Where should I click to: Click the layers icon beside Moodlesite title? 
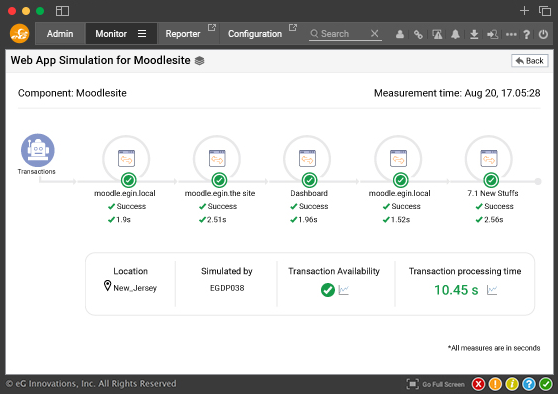(x=199, y=61)
